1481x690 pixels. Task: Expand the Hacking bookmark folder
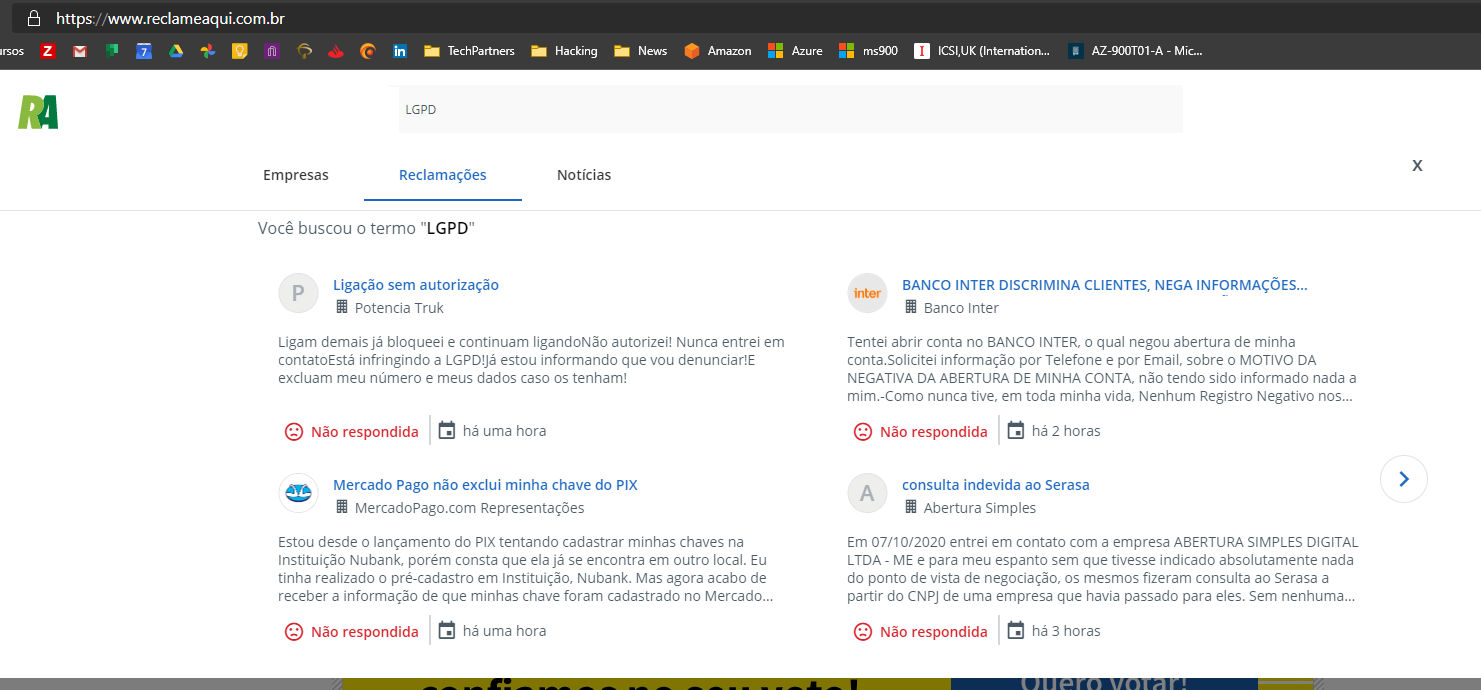click(x=565, y=51)
